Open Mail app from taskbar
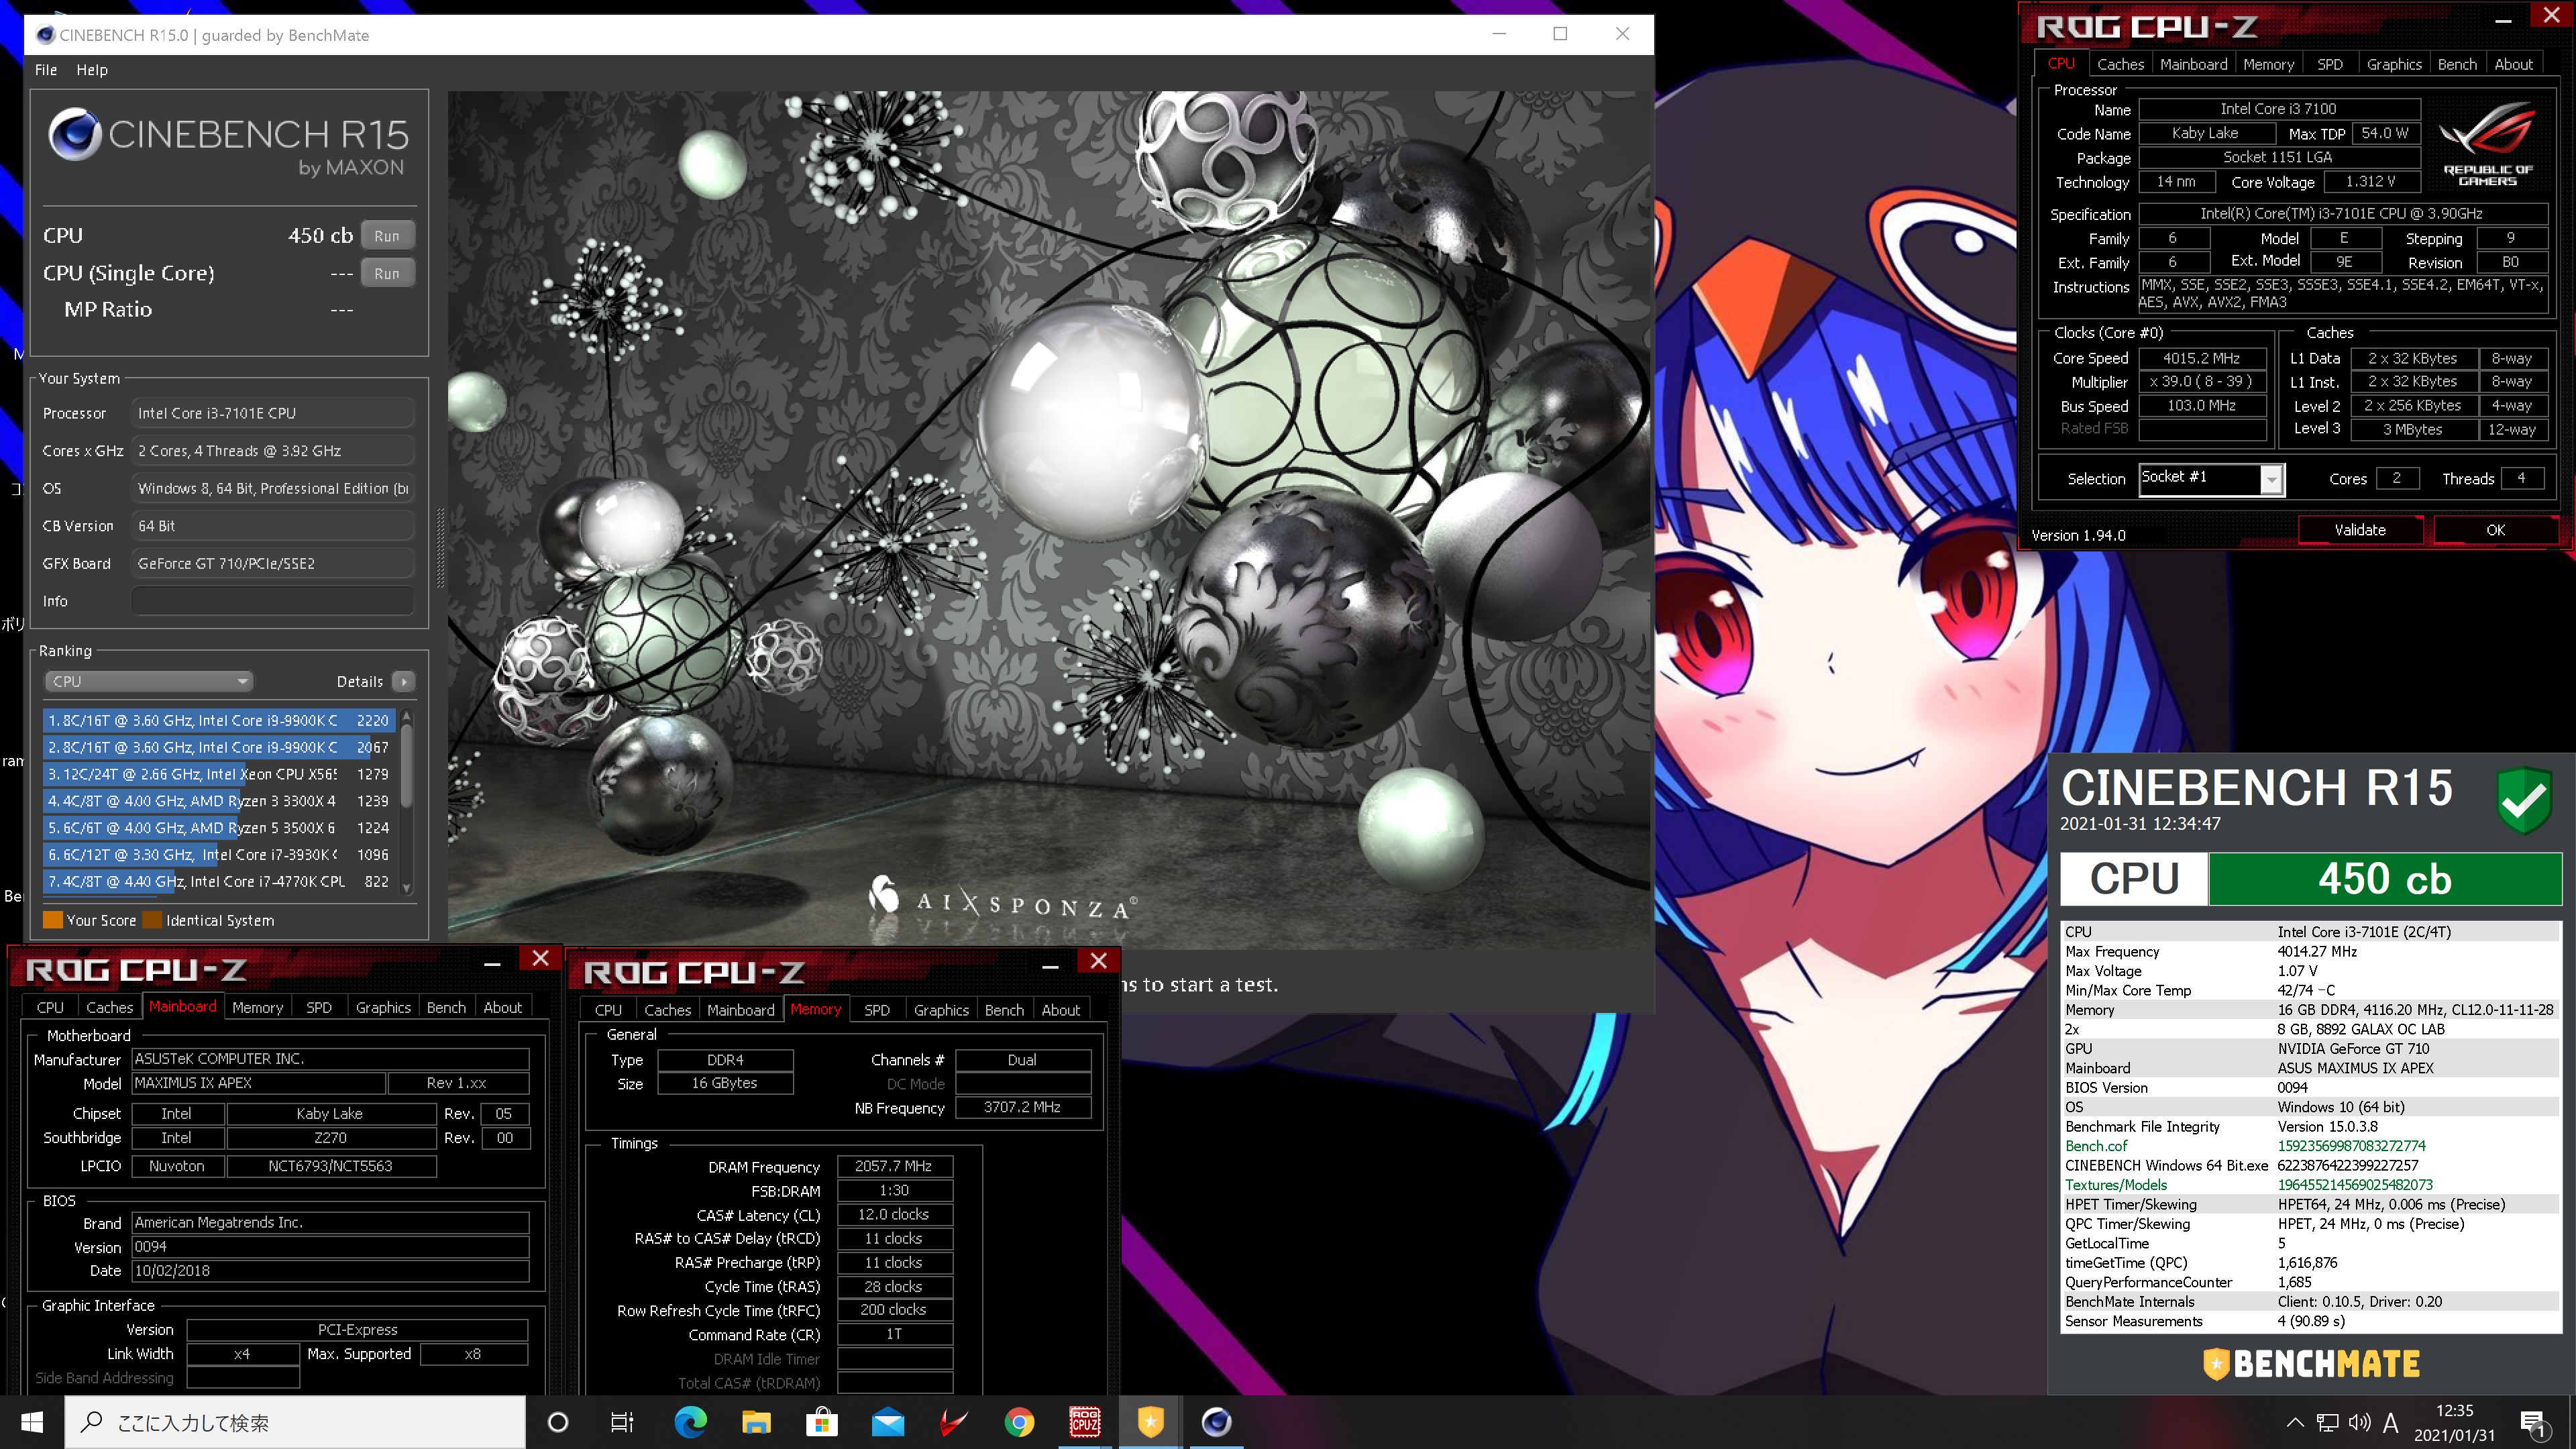 pyautogui.click(x=888, y=1422)
